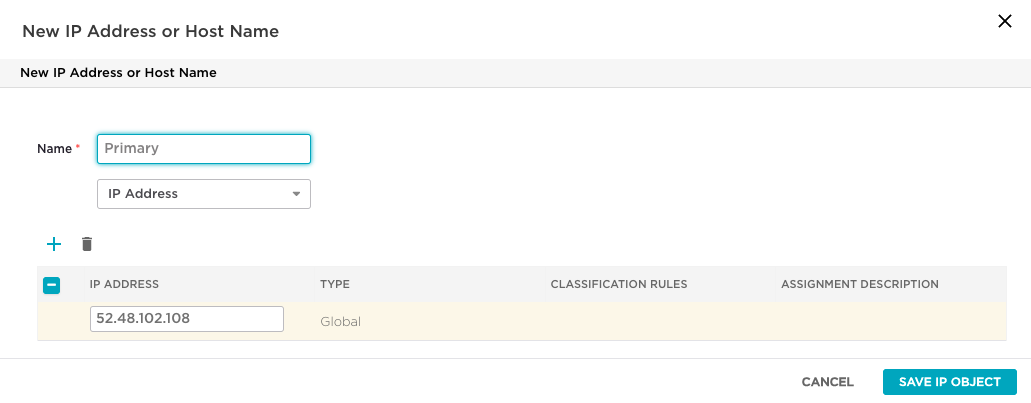Select the Global type cell in the row
Screen dimensions: 1031x403
coord(341,322)
